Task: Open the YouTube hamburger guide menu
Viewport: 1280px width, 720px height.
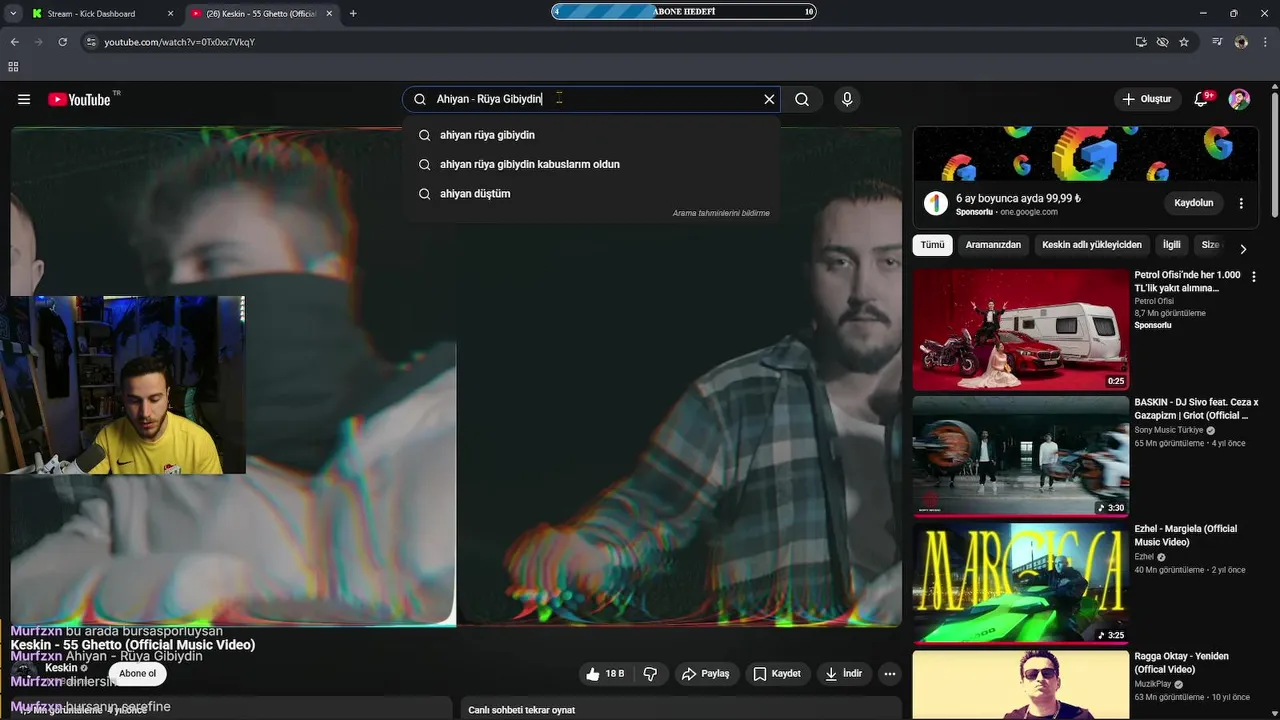Action: (x=24, y=99)
